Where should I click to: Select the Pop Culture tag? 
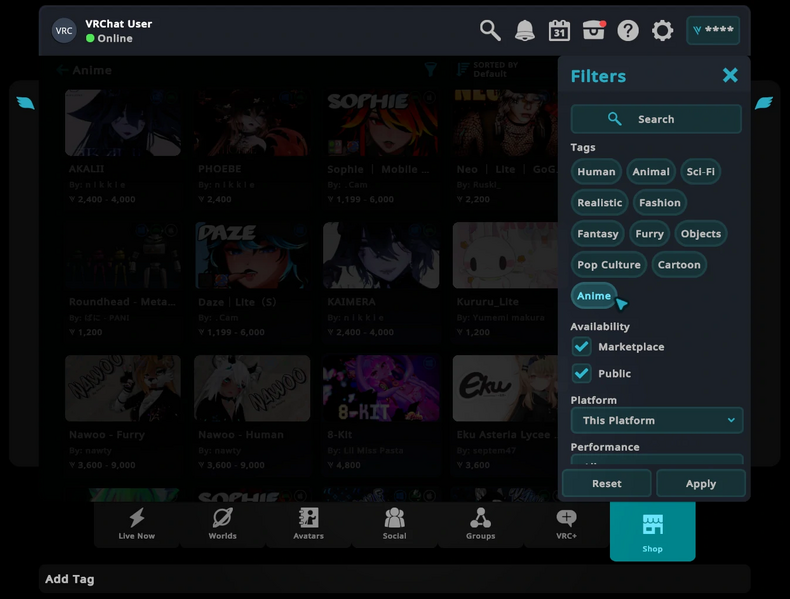click(x=609, y=265)
